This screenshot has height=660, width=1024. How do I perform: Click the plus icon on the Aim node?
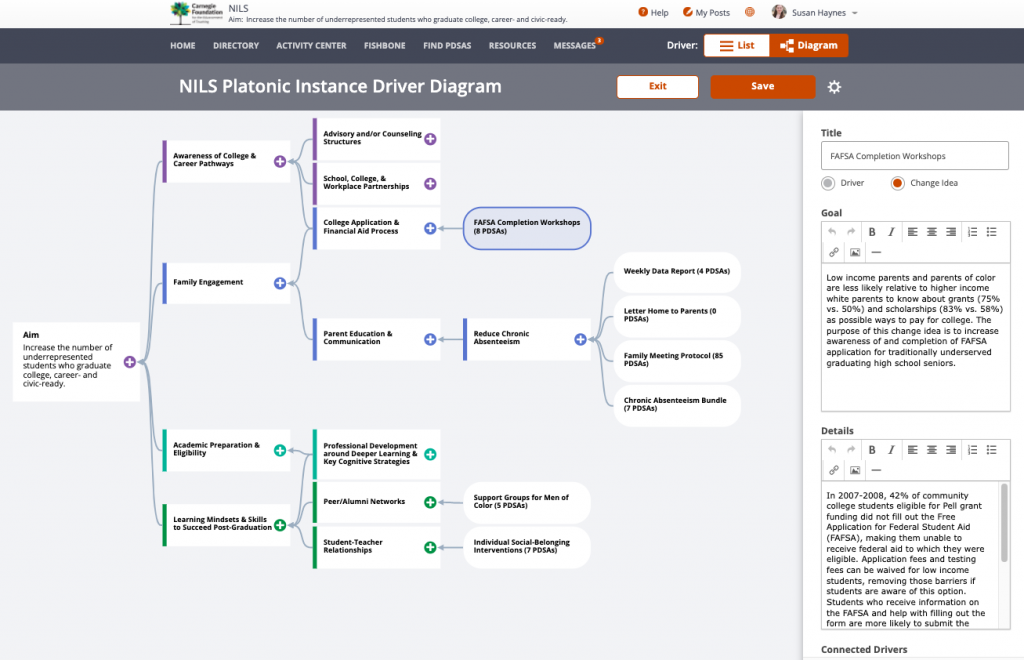[x=130, y=362]
